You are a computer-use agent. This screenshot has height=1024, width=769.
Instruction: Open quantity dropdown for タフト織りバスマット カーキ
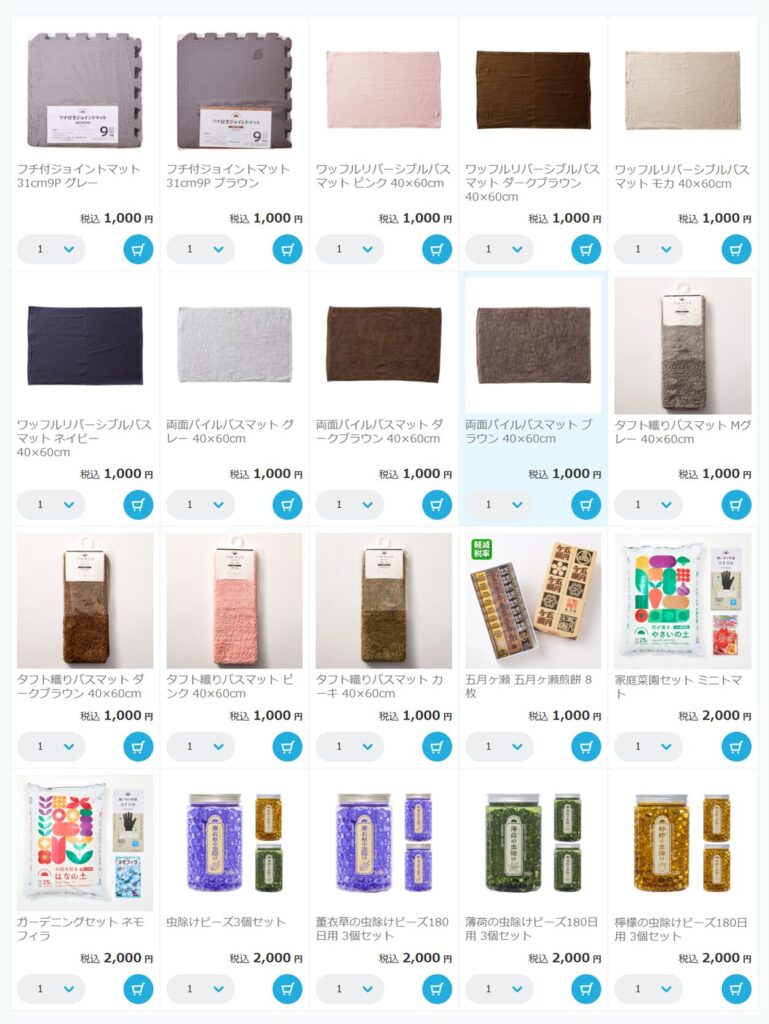point(350,746)
